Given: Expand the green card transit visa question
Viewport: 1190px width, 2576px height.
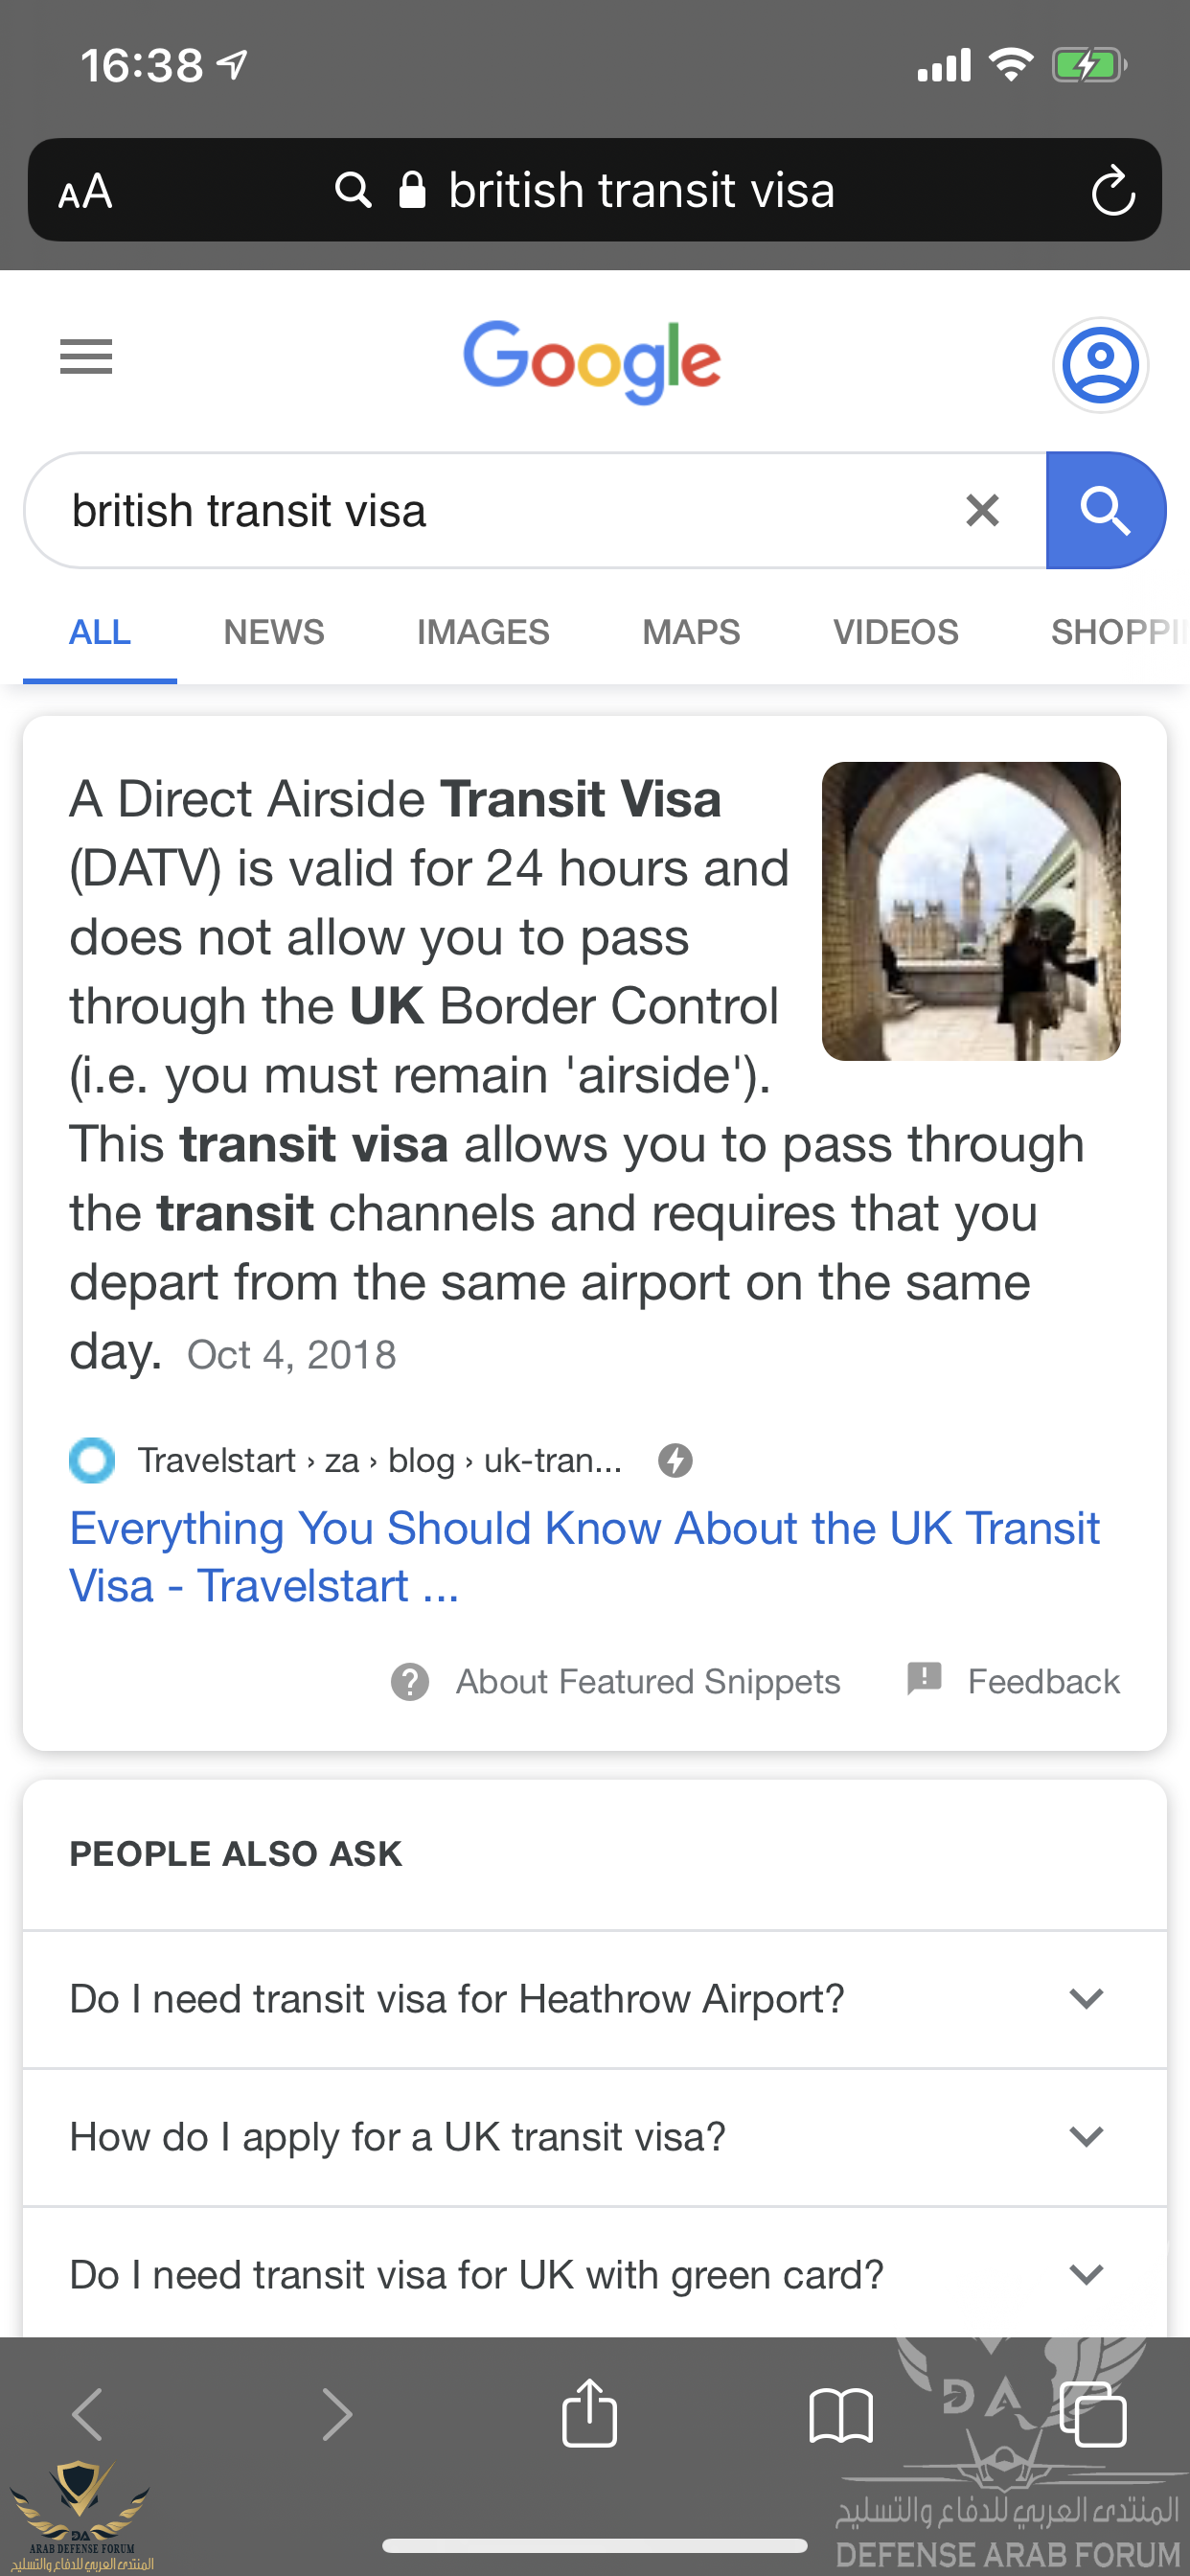Looking at the screenshot, I should [x=595, y=2273].
